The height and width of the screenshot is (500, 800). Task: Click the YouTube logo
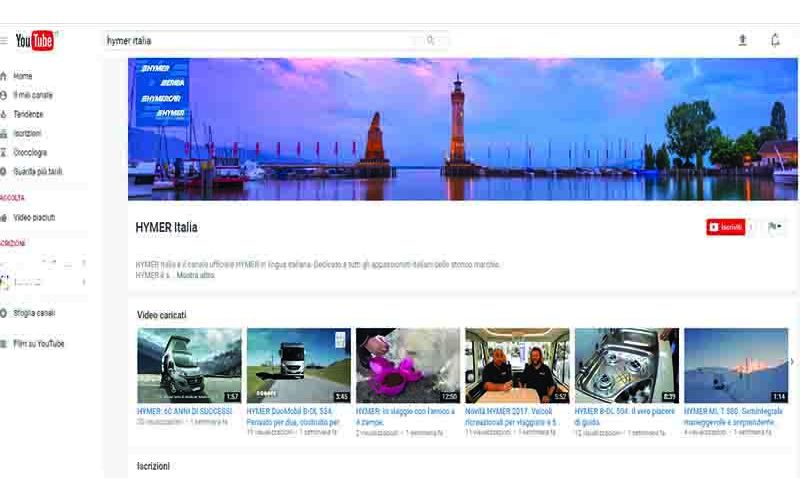[x=34, y=41]
